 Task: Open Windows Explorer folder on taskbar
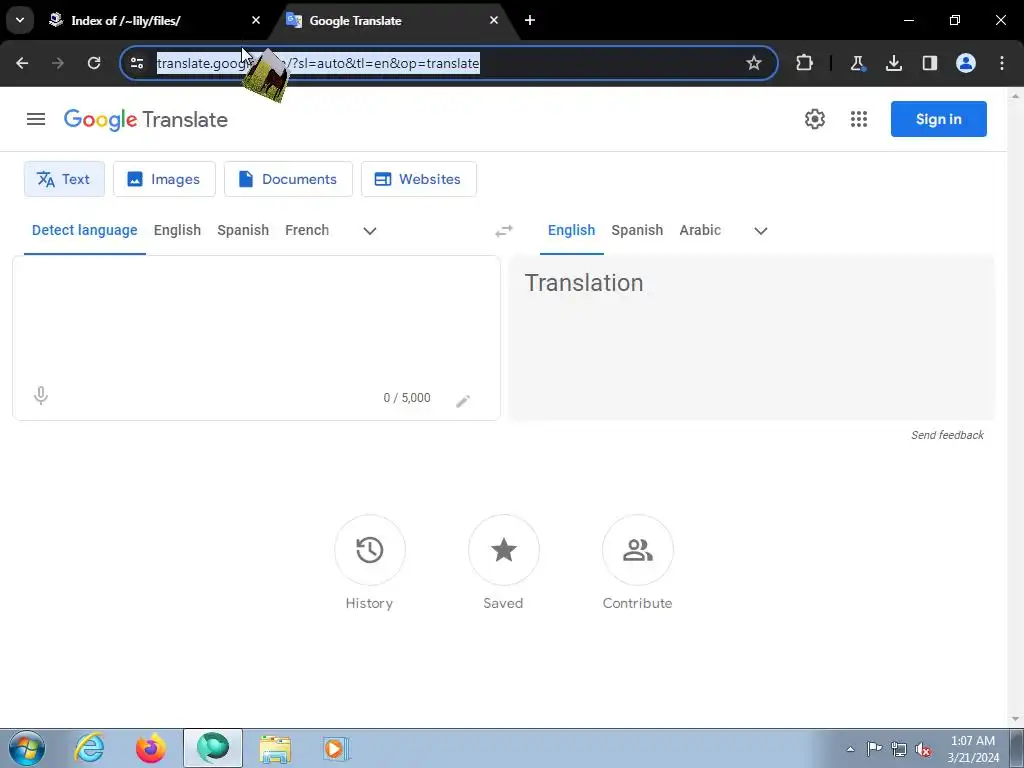pos(275,748)
